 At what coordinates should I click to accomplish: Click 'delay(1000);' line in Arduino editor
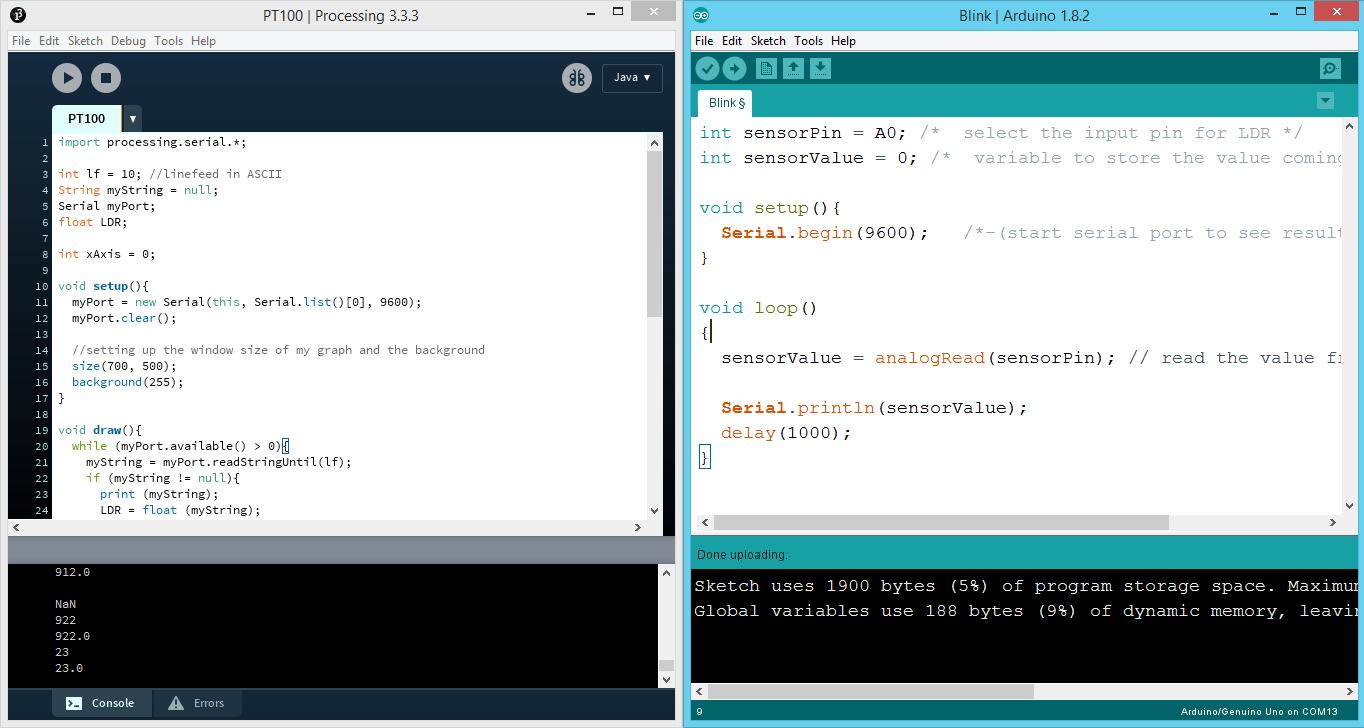coord(786,433)
